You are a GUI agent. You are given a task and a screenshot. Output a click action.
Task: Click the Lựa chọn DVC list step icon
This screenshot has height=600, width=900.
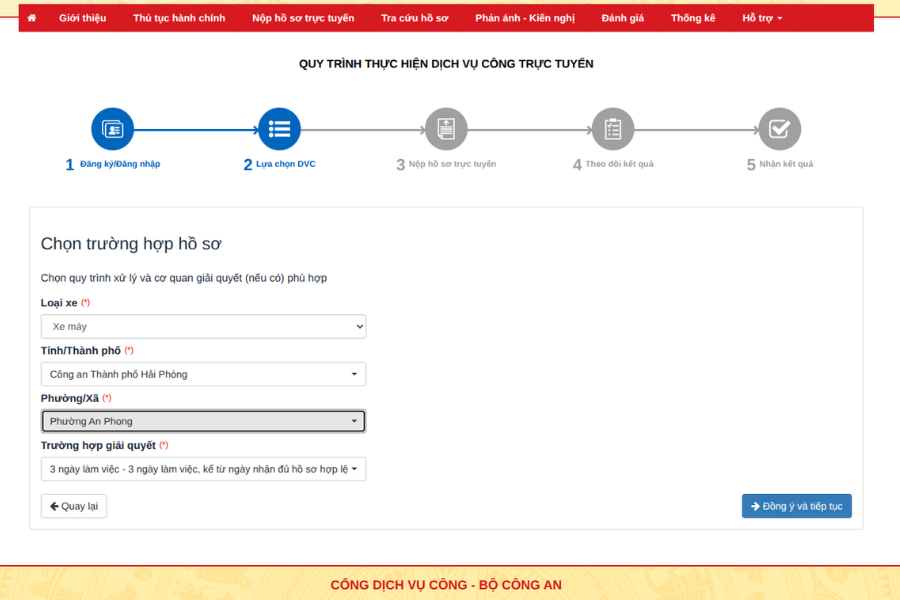click(280, 129)
